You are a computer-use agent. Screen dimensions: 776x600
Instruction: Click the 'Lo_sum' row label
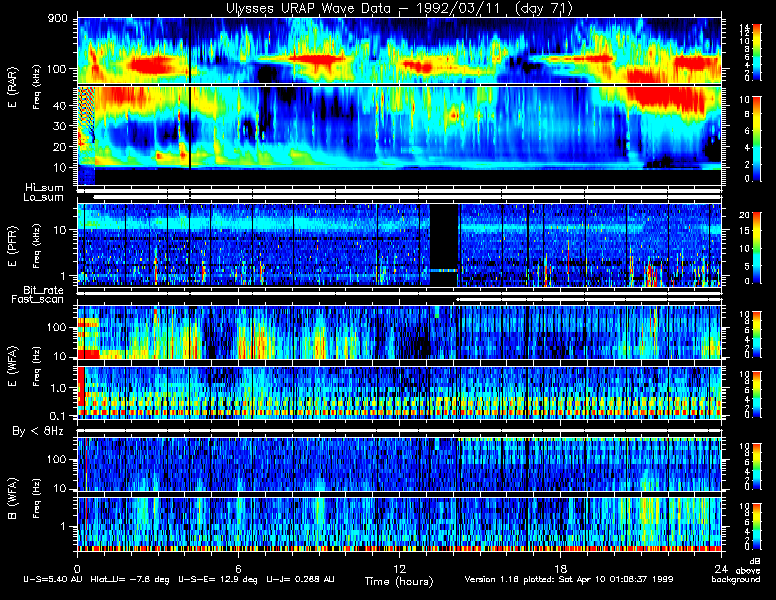(x=44, y=198)
